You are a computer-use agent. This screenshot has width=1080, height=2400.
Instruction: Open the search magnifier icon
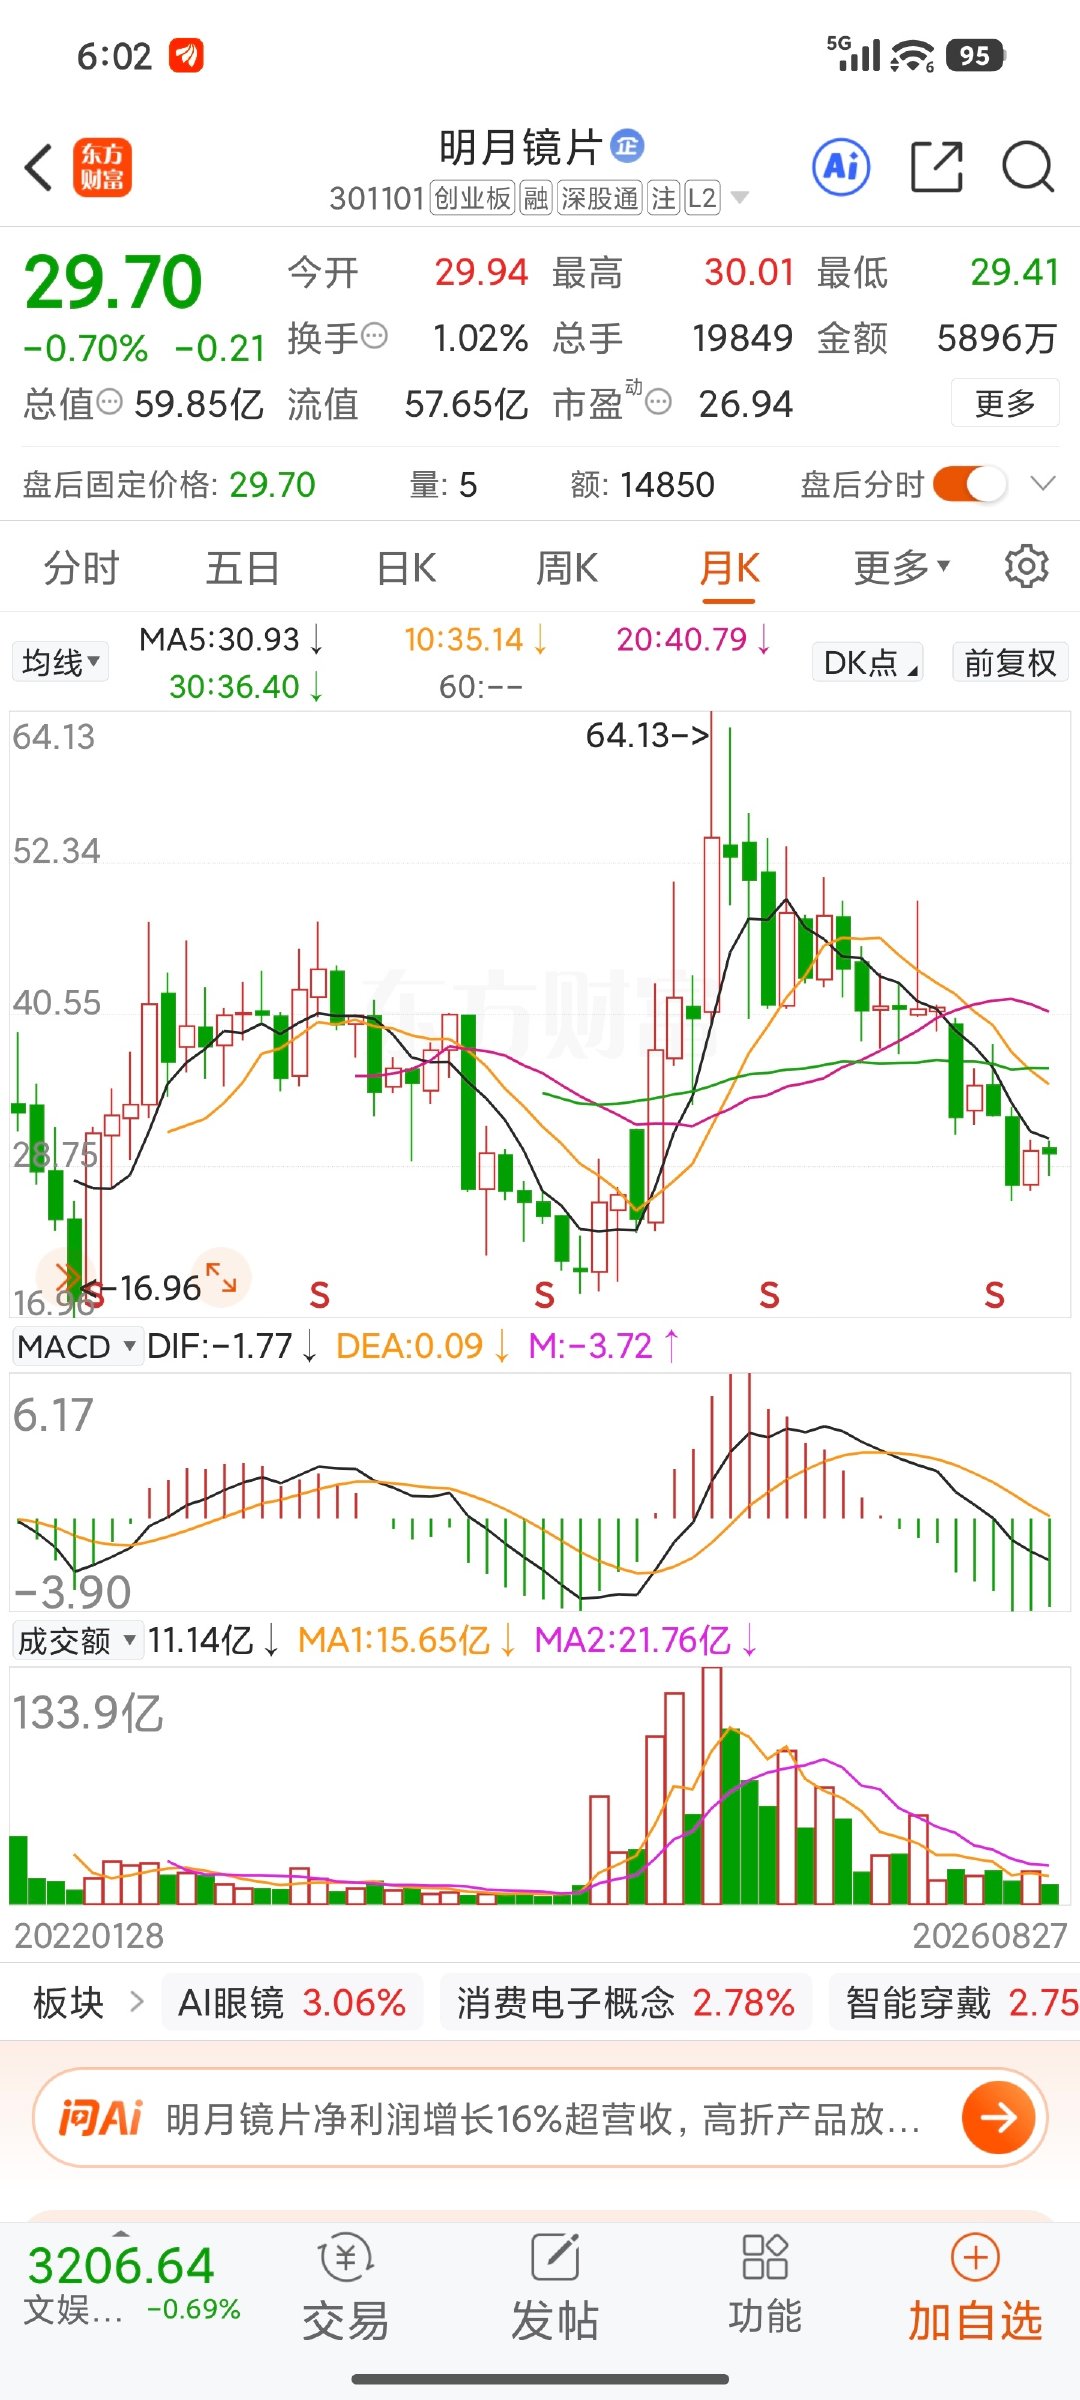click(x=1028, y=166)
